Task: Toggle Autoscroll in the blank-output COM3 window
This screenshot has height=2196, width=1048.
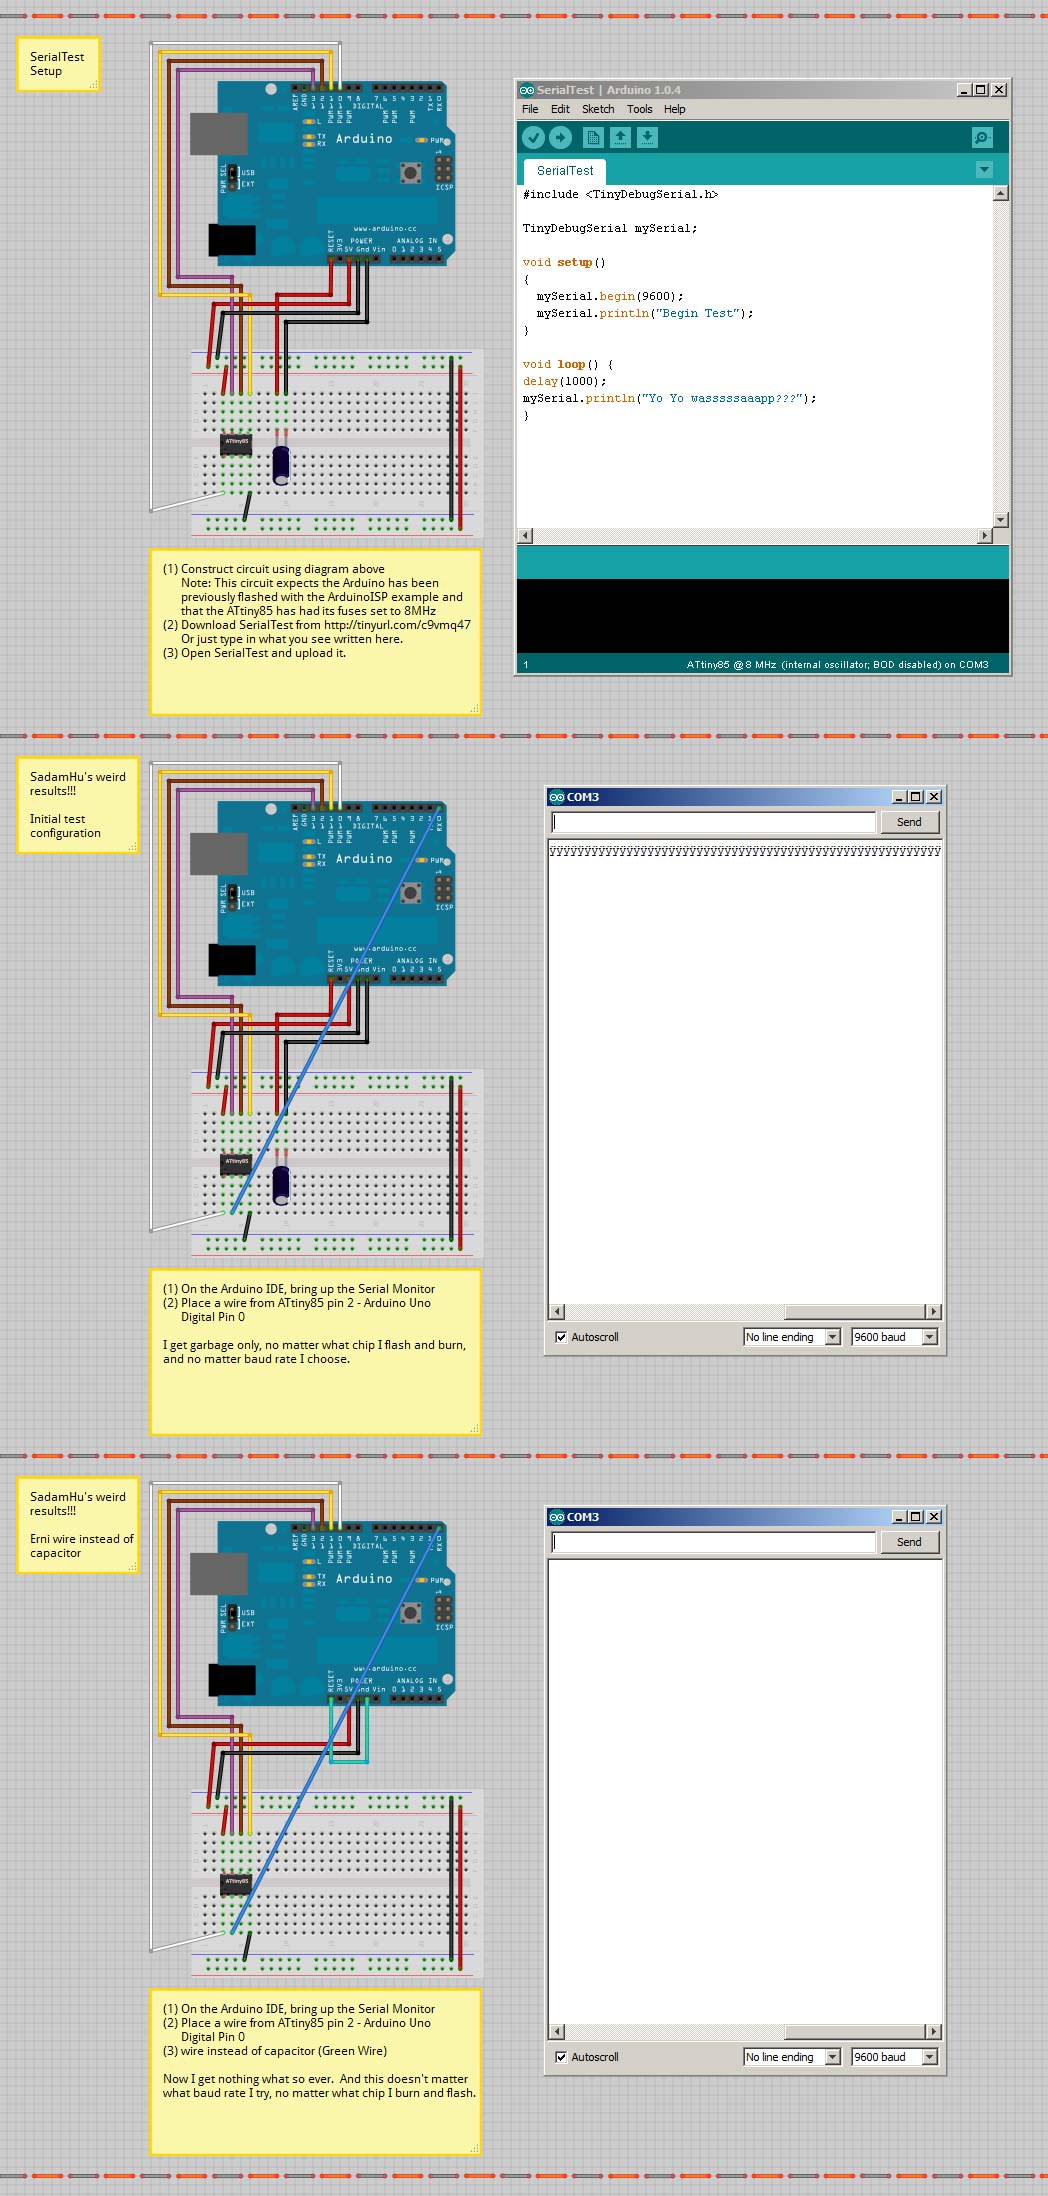Action: pyautogui.click(x=561, y=2057)
